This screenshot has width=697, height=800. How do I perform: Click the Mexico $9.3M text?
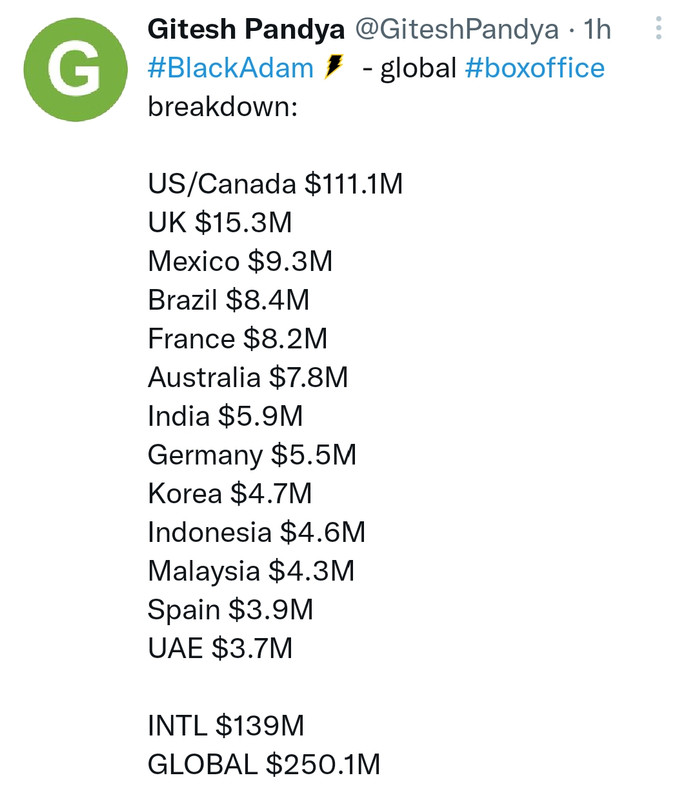coord(240,261)
